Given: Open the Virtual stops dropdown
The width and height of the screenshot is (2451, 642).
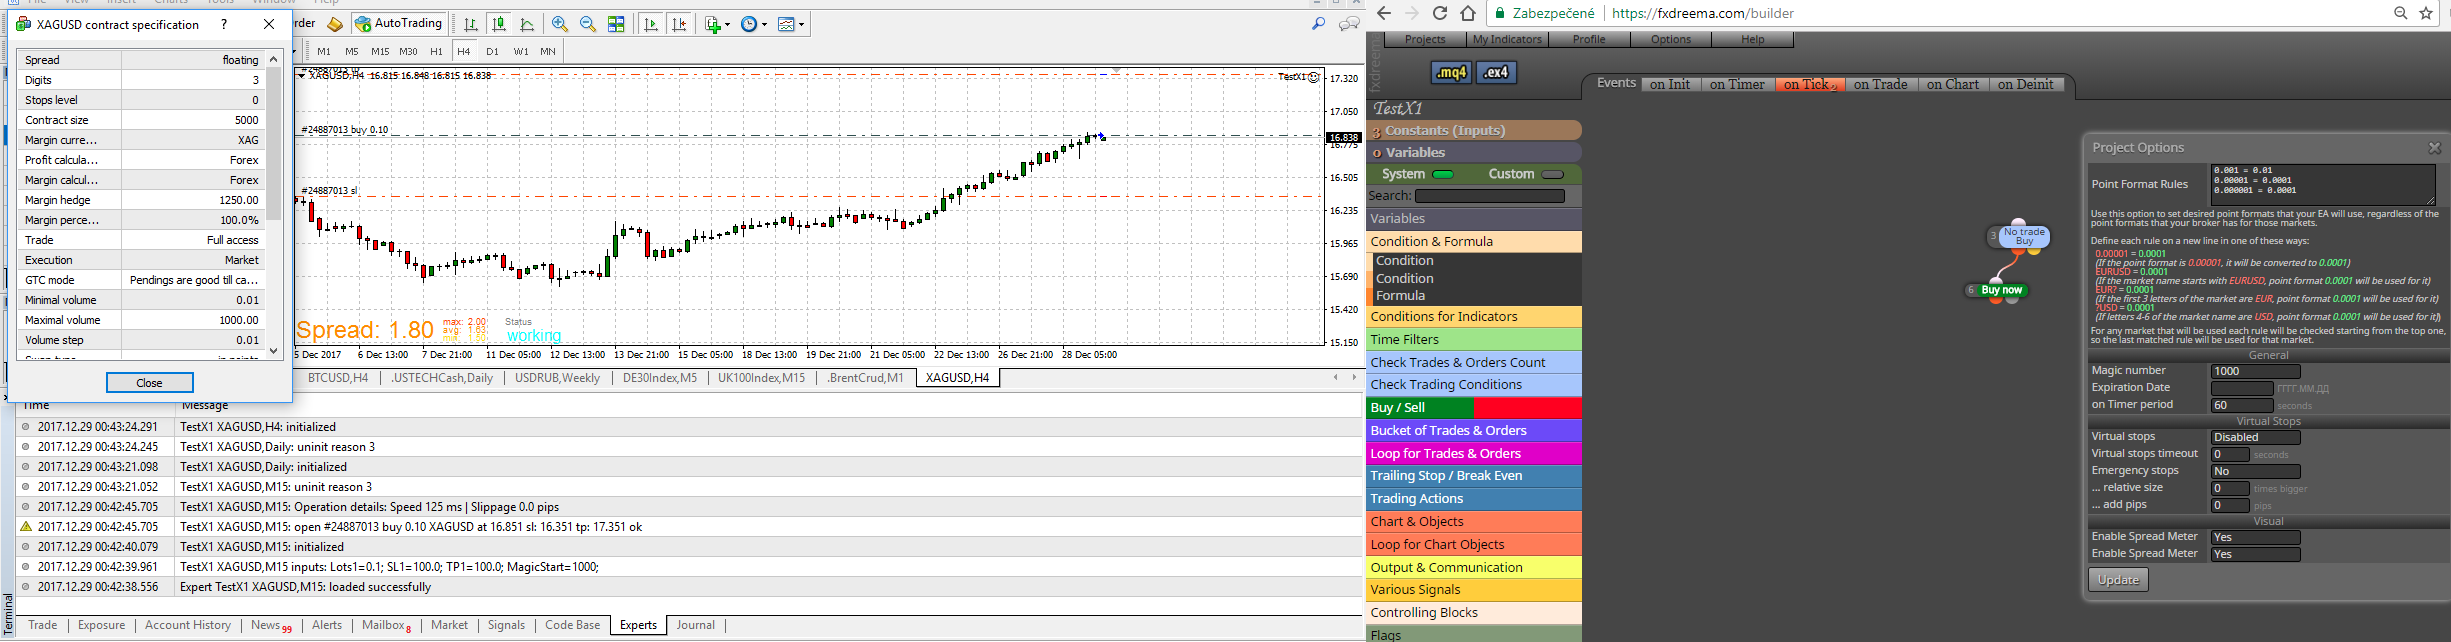Looking at the screenshot, I should (2255, 437).
